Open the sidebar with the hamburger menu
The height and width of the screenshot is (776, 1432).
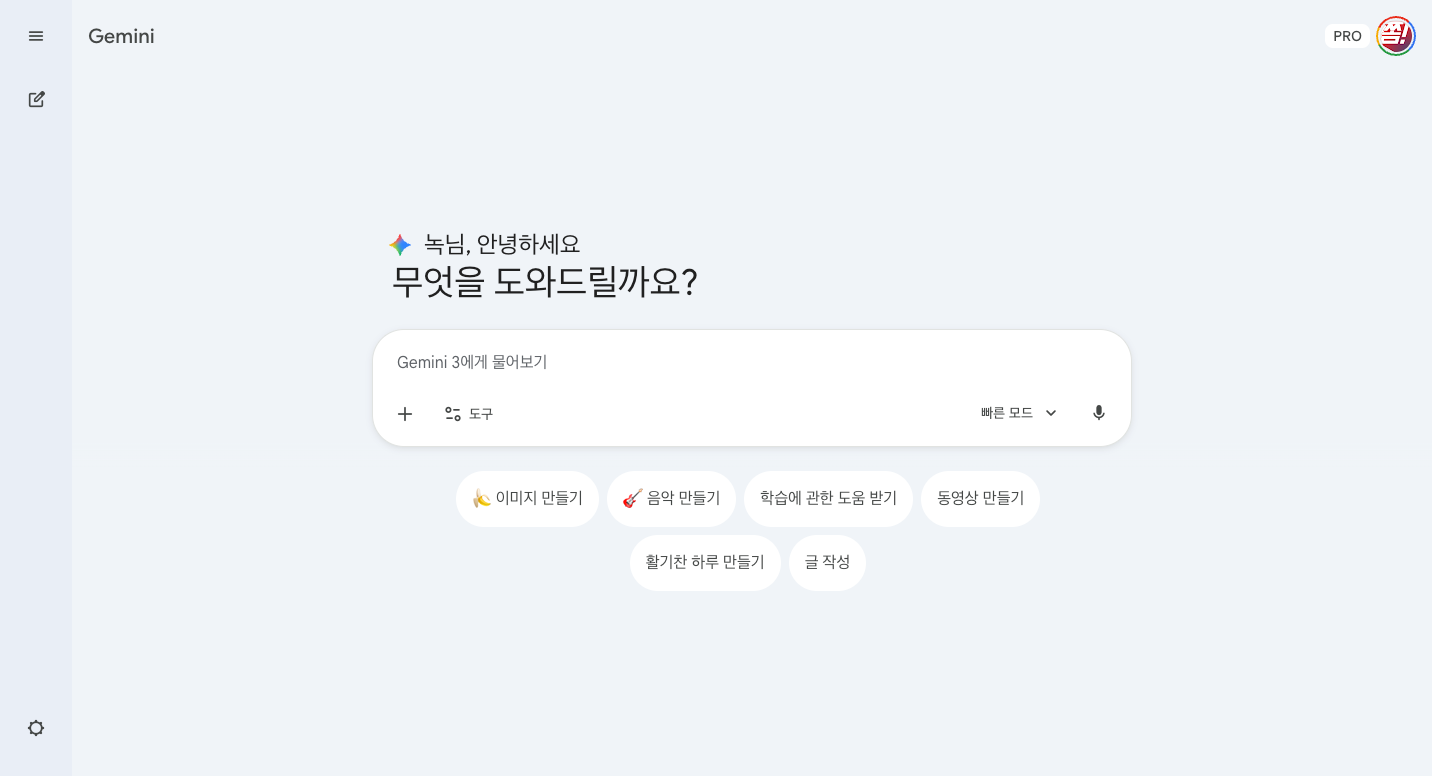pyautogui.click(x=36, y=36)
